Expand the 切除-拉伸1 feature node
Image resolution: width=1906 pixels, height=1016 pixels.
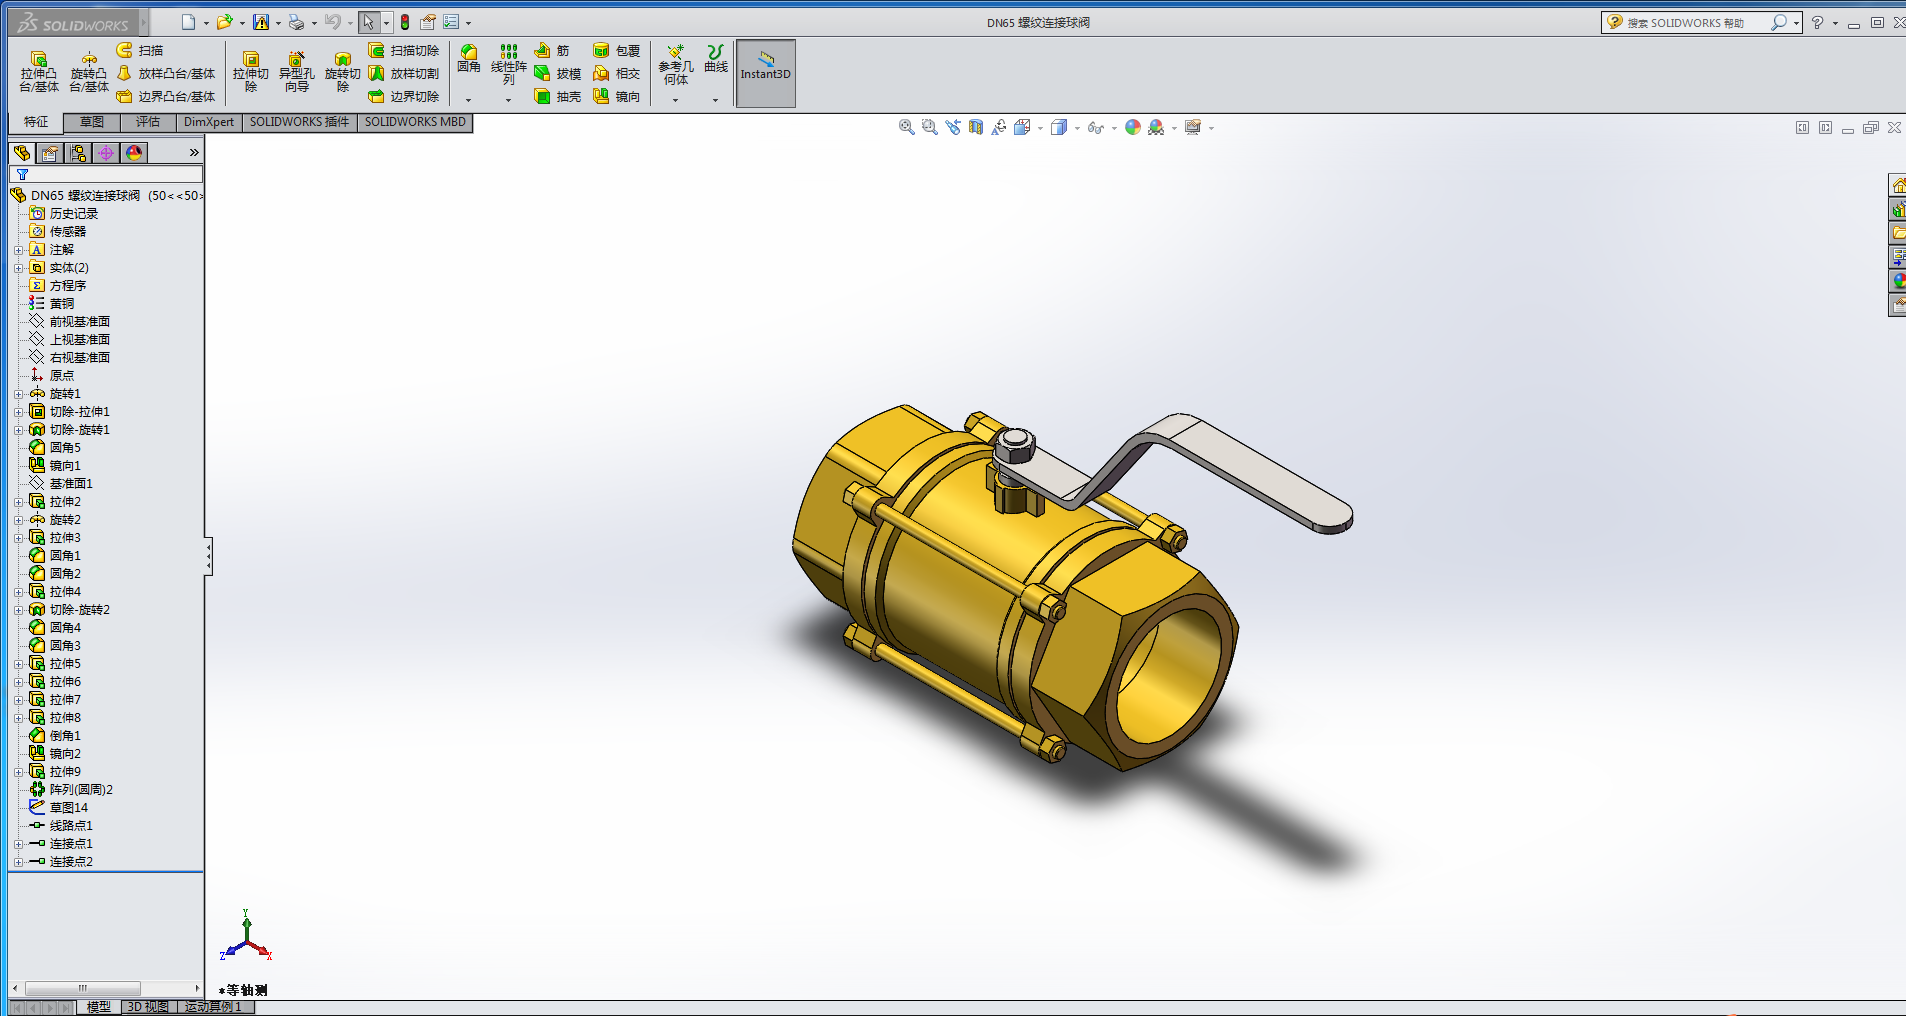pyautogui.click(x=18, y=412)
